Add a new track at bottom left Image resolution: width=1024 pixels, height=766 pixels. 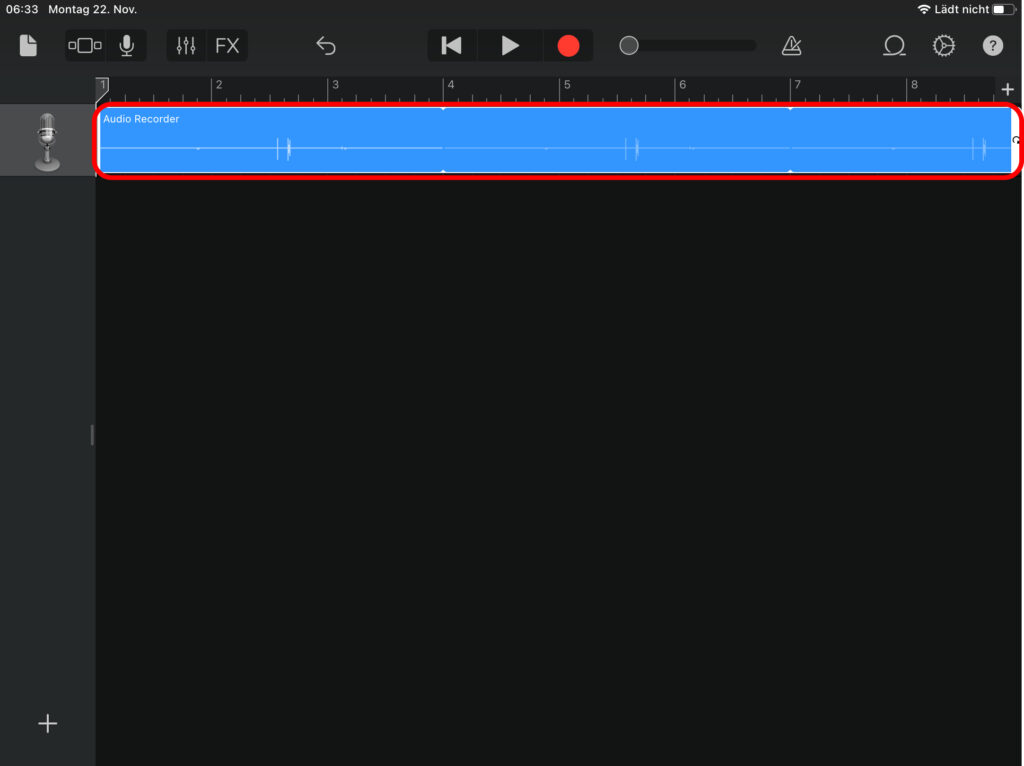click(47, 723)
